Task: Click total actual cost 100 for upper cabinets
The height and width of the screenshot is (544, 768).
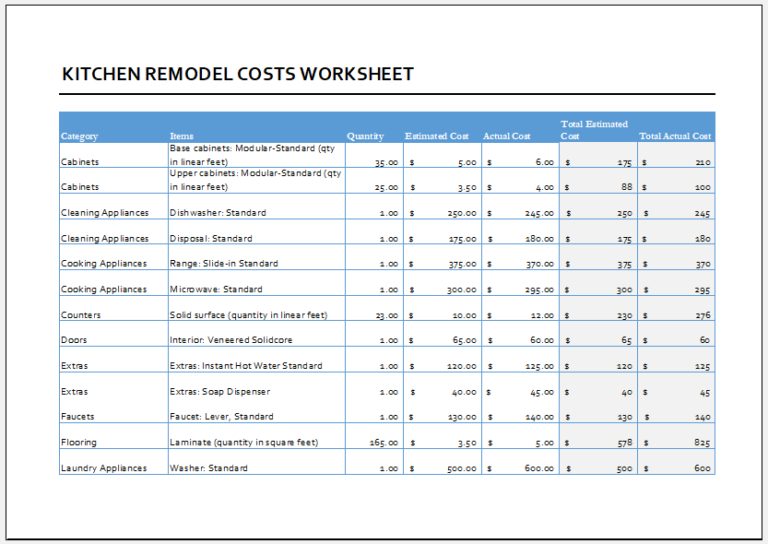Action: click(x=676, y=180)
